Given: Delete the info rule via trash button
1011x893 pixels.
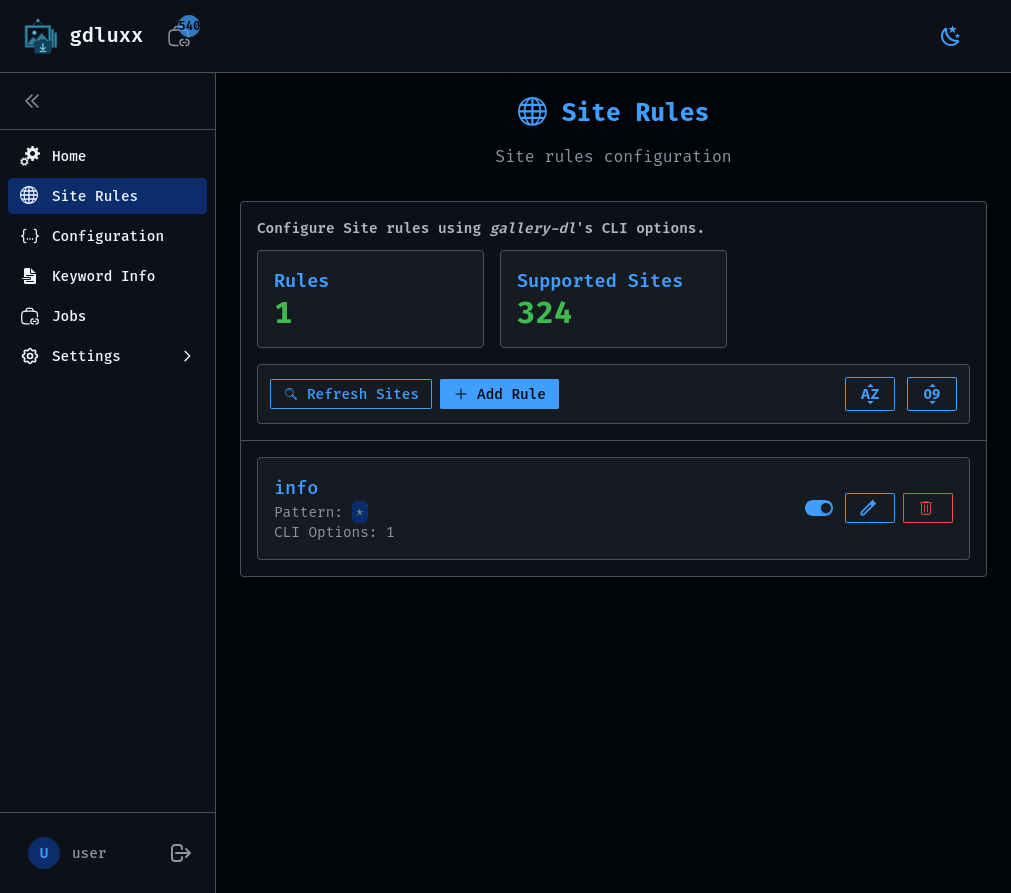Looking at the screenshot, I should pyautogui.click(x=927, y=508).
